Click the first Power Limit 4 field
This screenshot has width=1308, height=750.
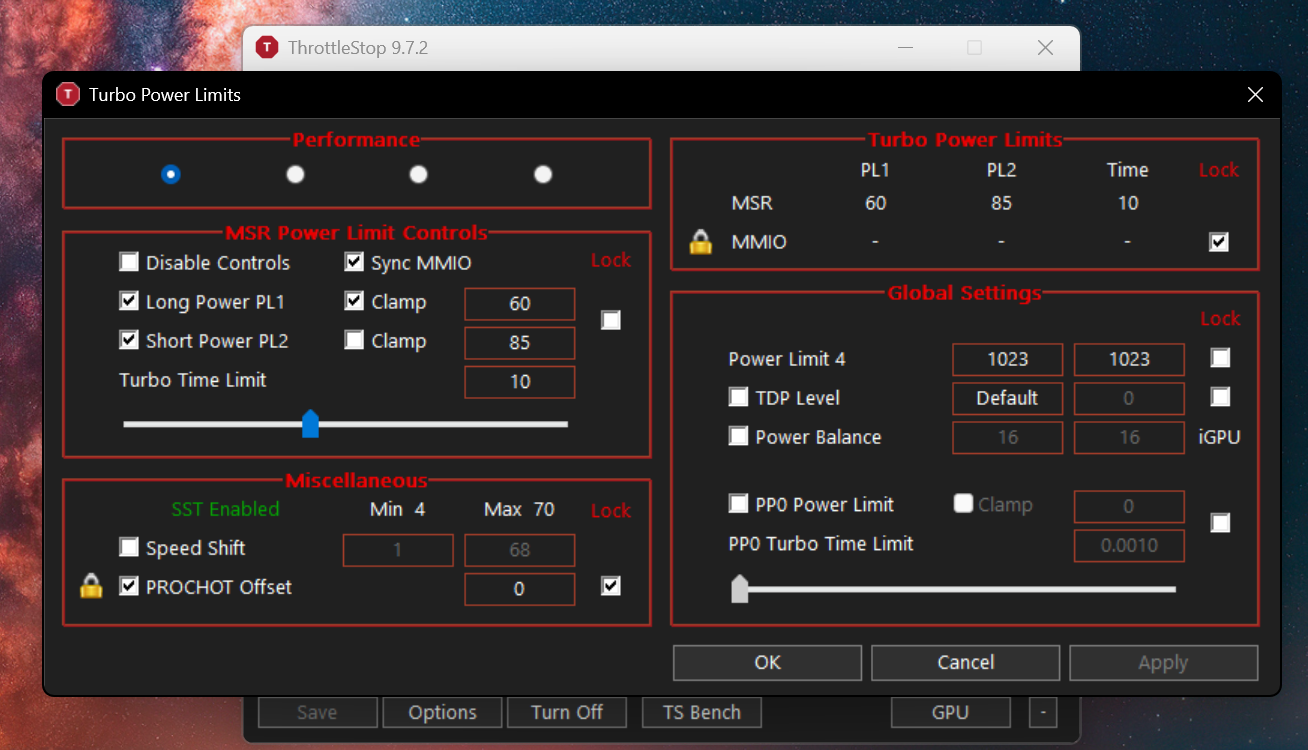(1007, 359)
